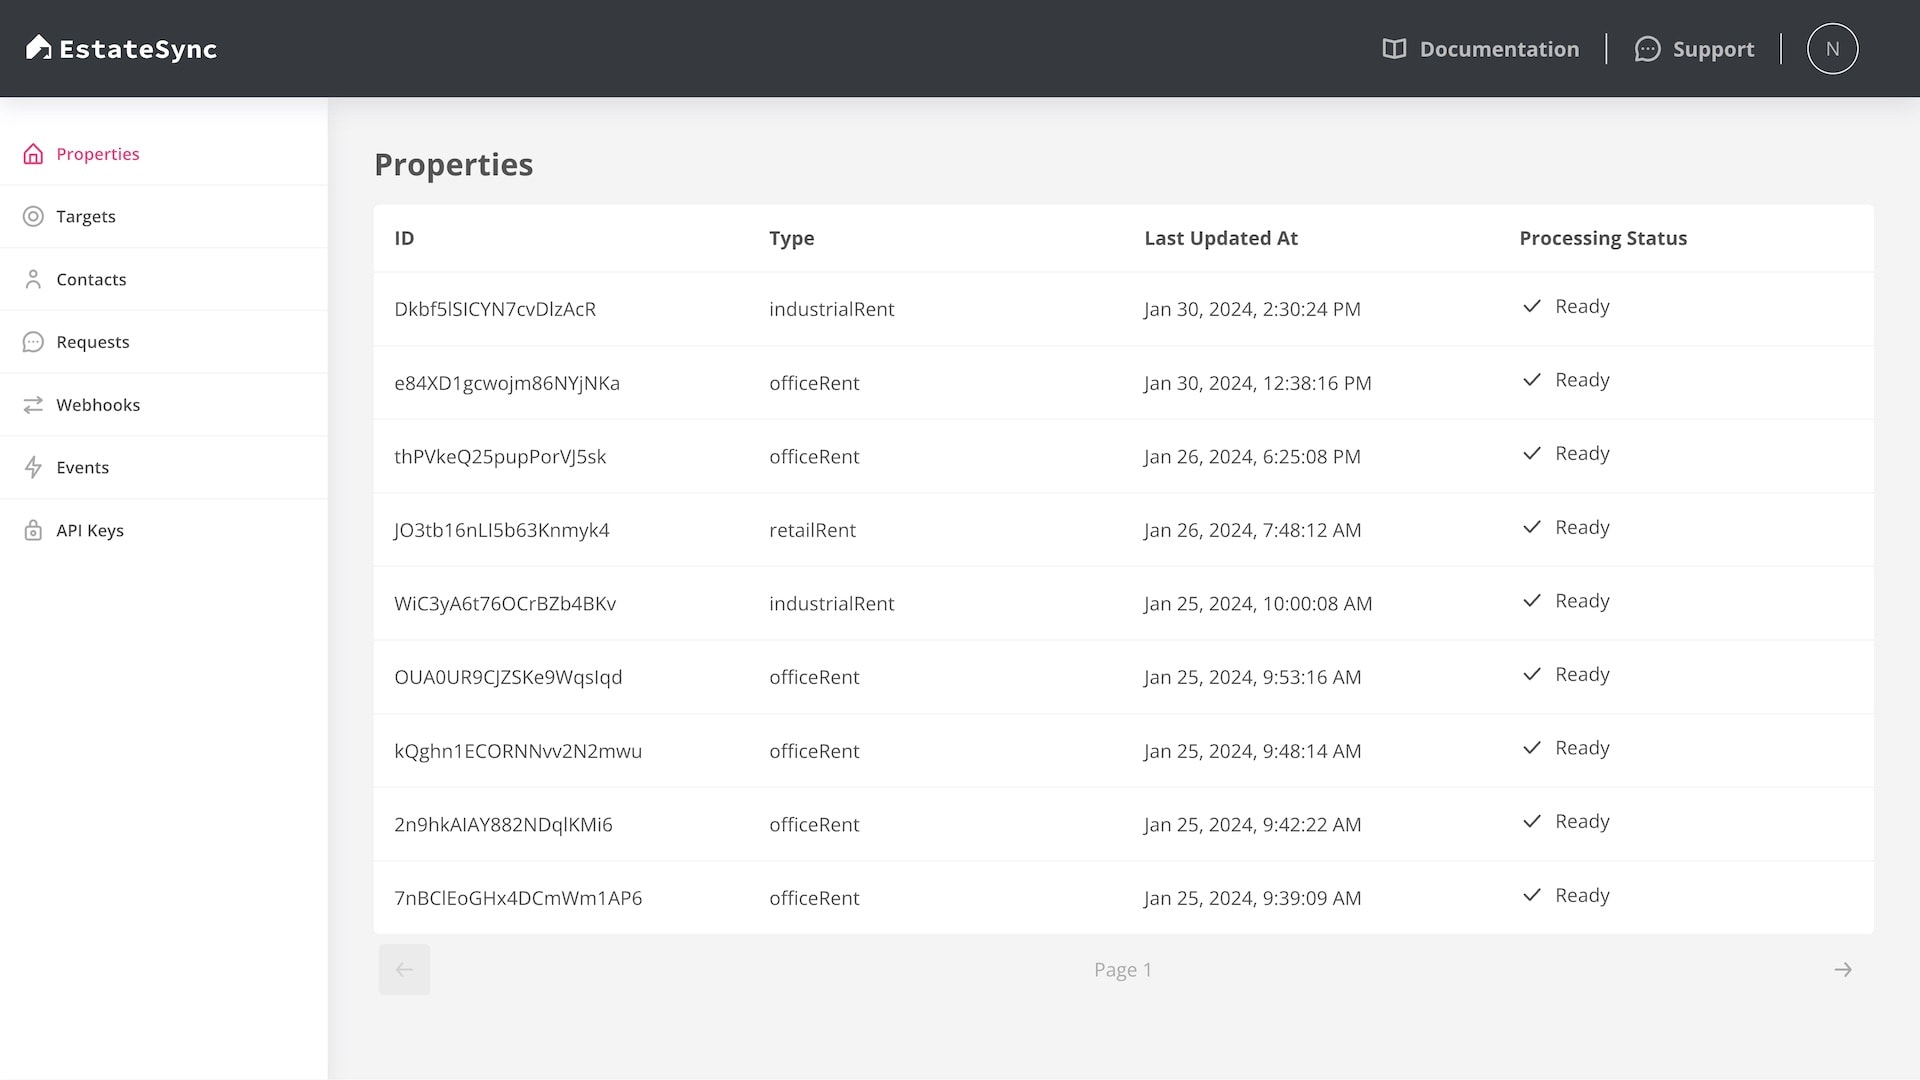Click the Properties home icon in sidebar
Image resolution: width=1920 pixels, height=1080 pixels.
33,154
